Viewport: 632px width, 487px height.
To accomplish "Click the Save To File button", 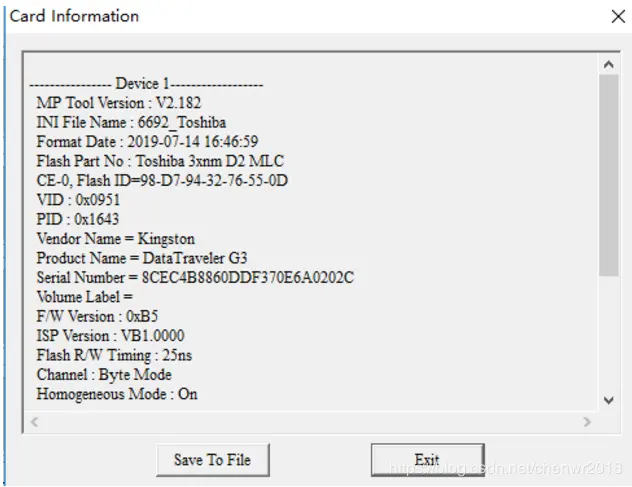I will coord(213,460).
